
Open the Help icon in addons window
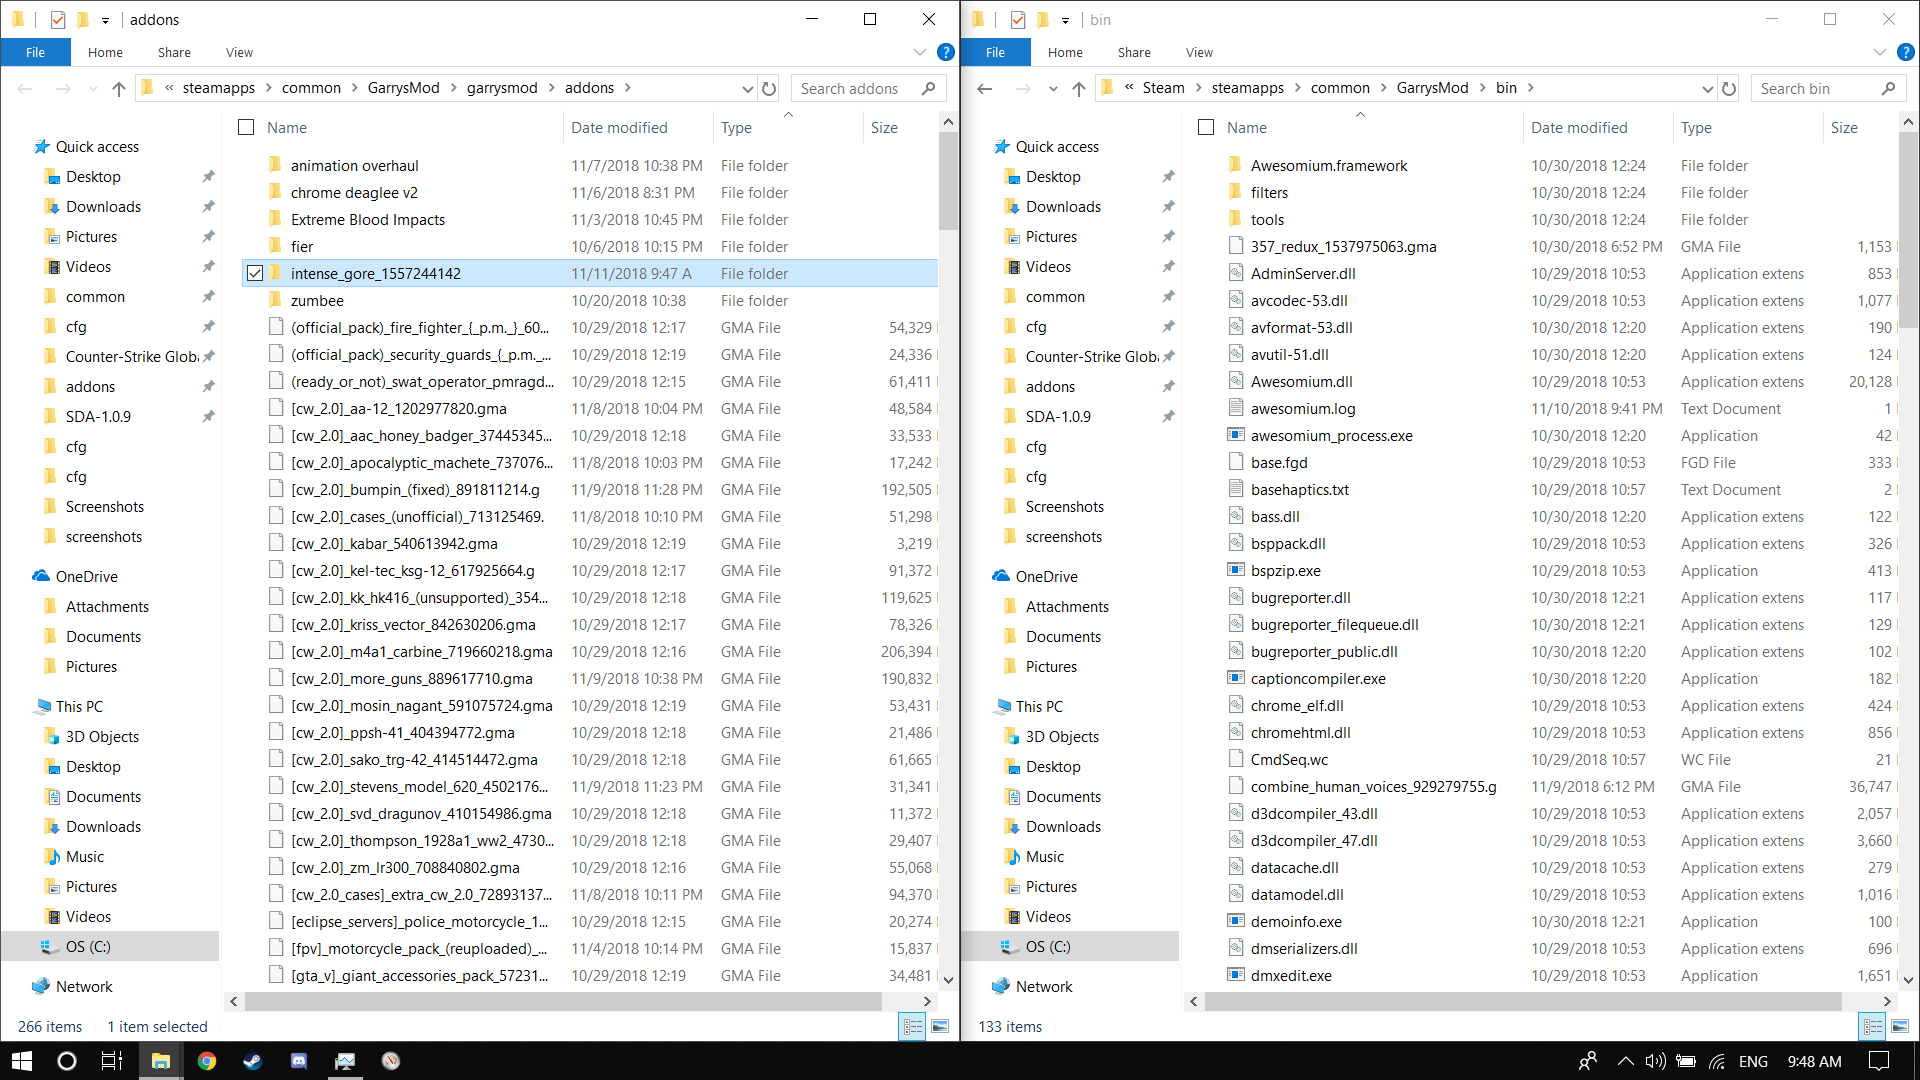coord(945,52)
